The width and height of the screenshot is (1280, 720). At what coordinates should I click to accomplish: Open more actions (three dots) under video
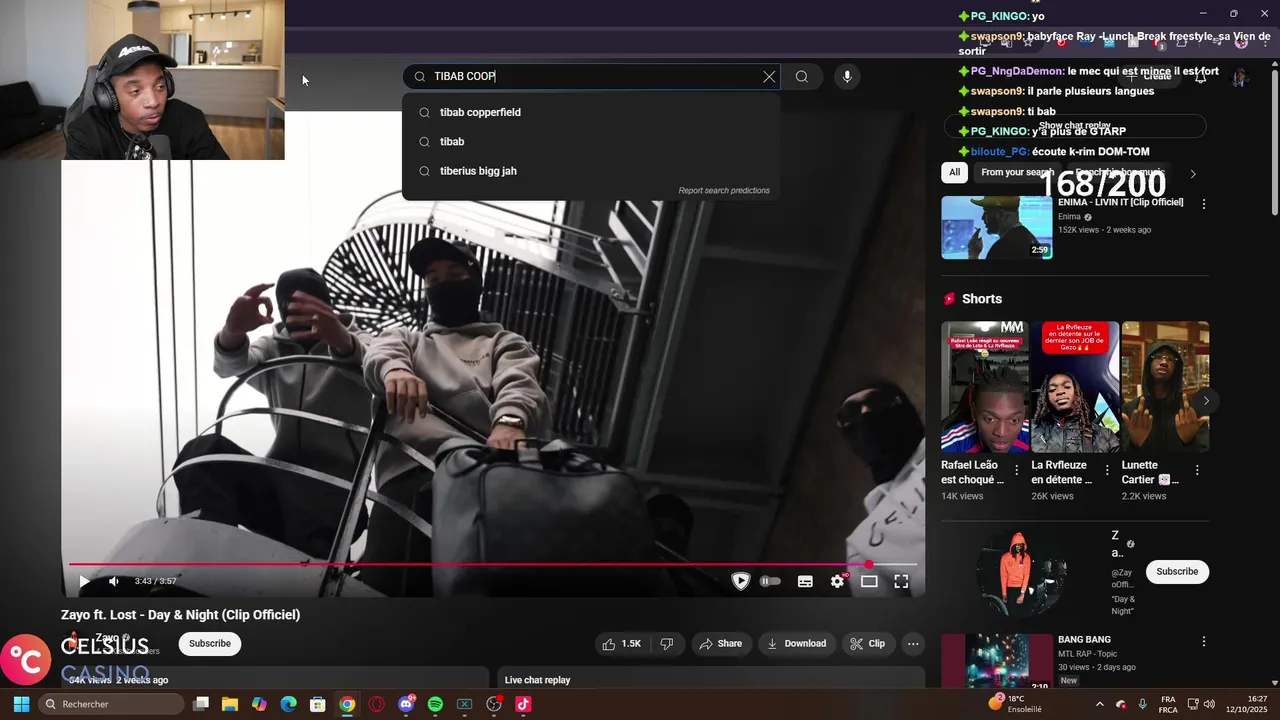point(913,644)
